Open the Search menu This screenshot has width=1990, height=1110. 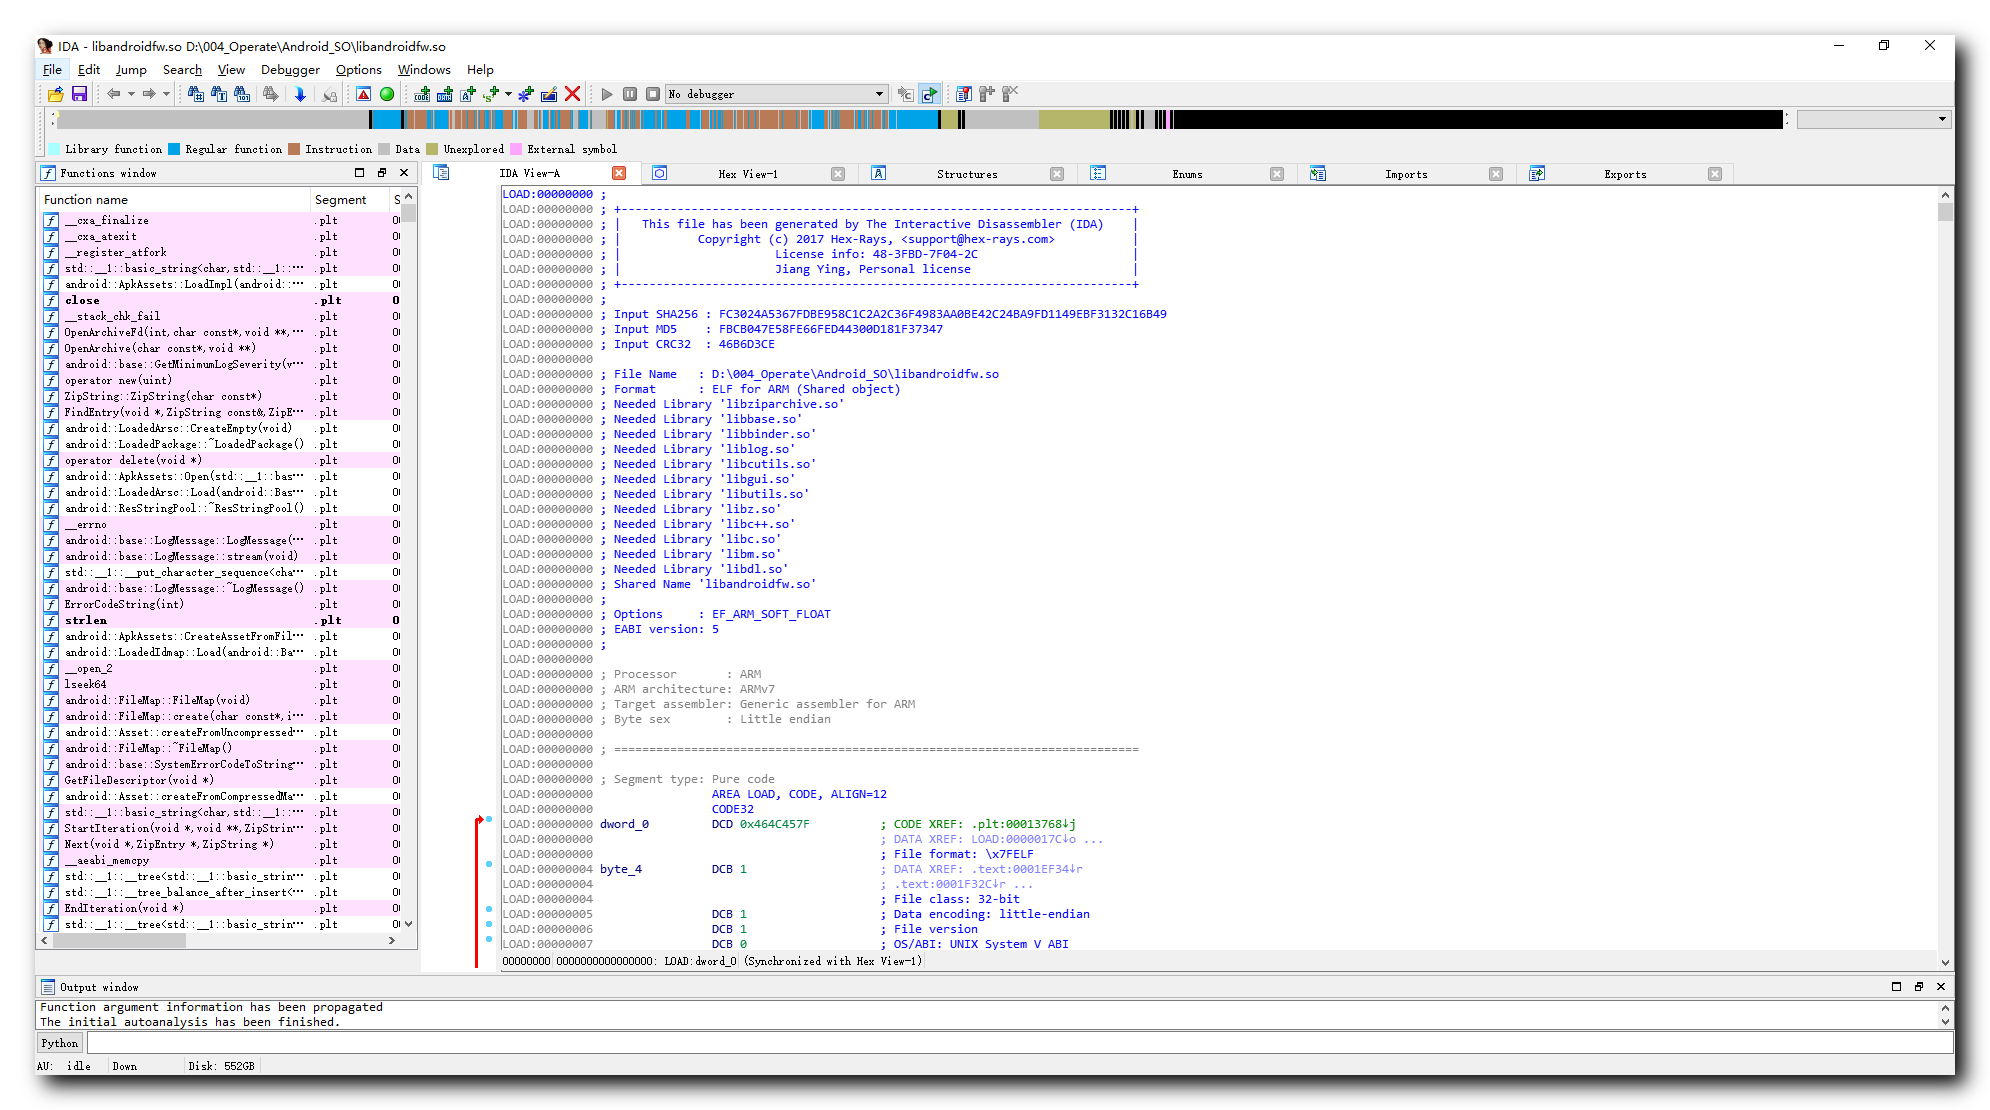[179, 68]
